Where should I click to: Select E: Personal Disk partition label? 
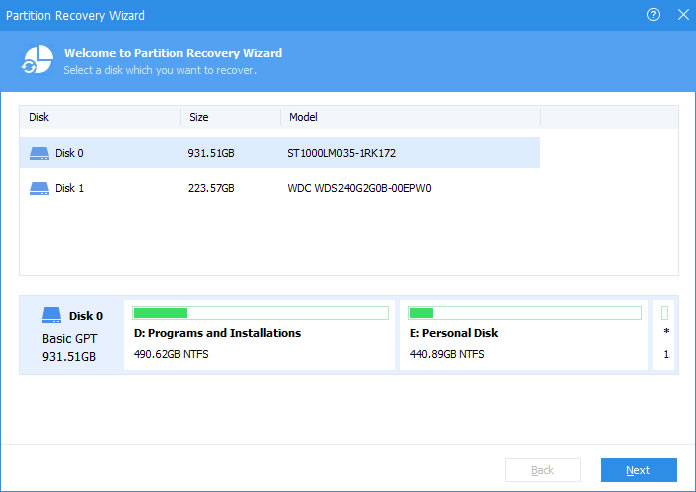tap(454, 333)
